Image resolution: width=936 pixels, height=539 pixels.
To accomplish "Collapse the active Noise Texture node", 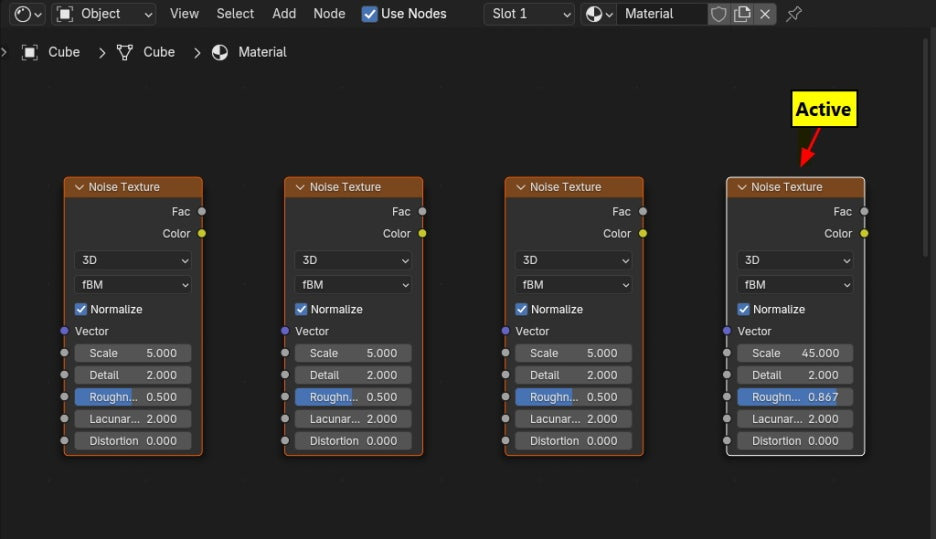I will (x=741, y=187).
